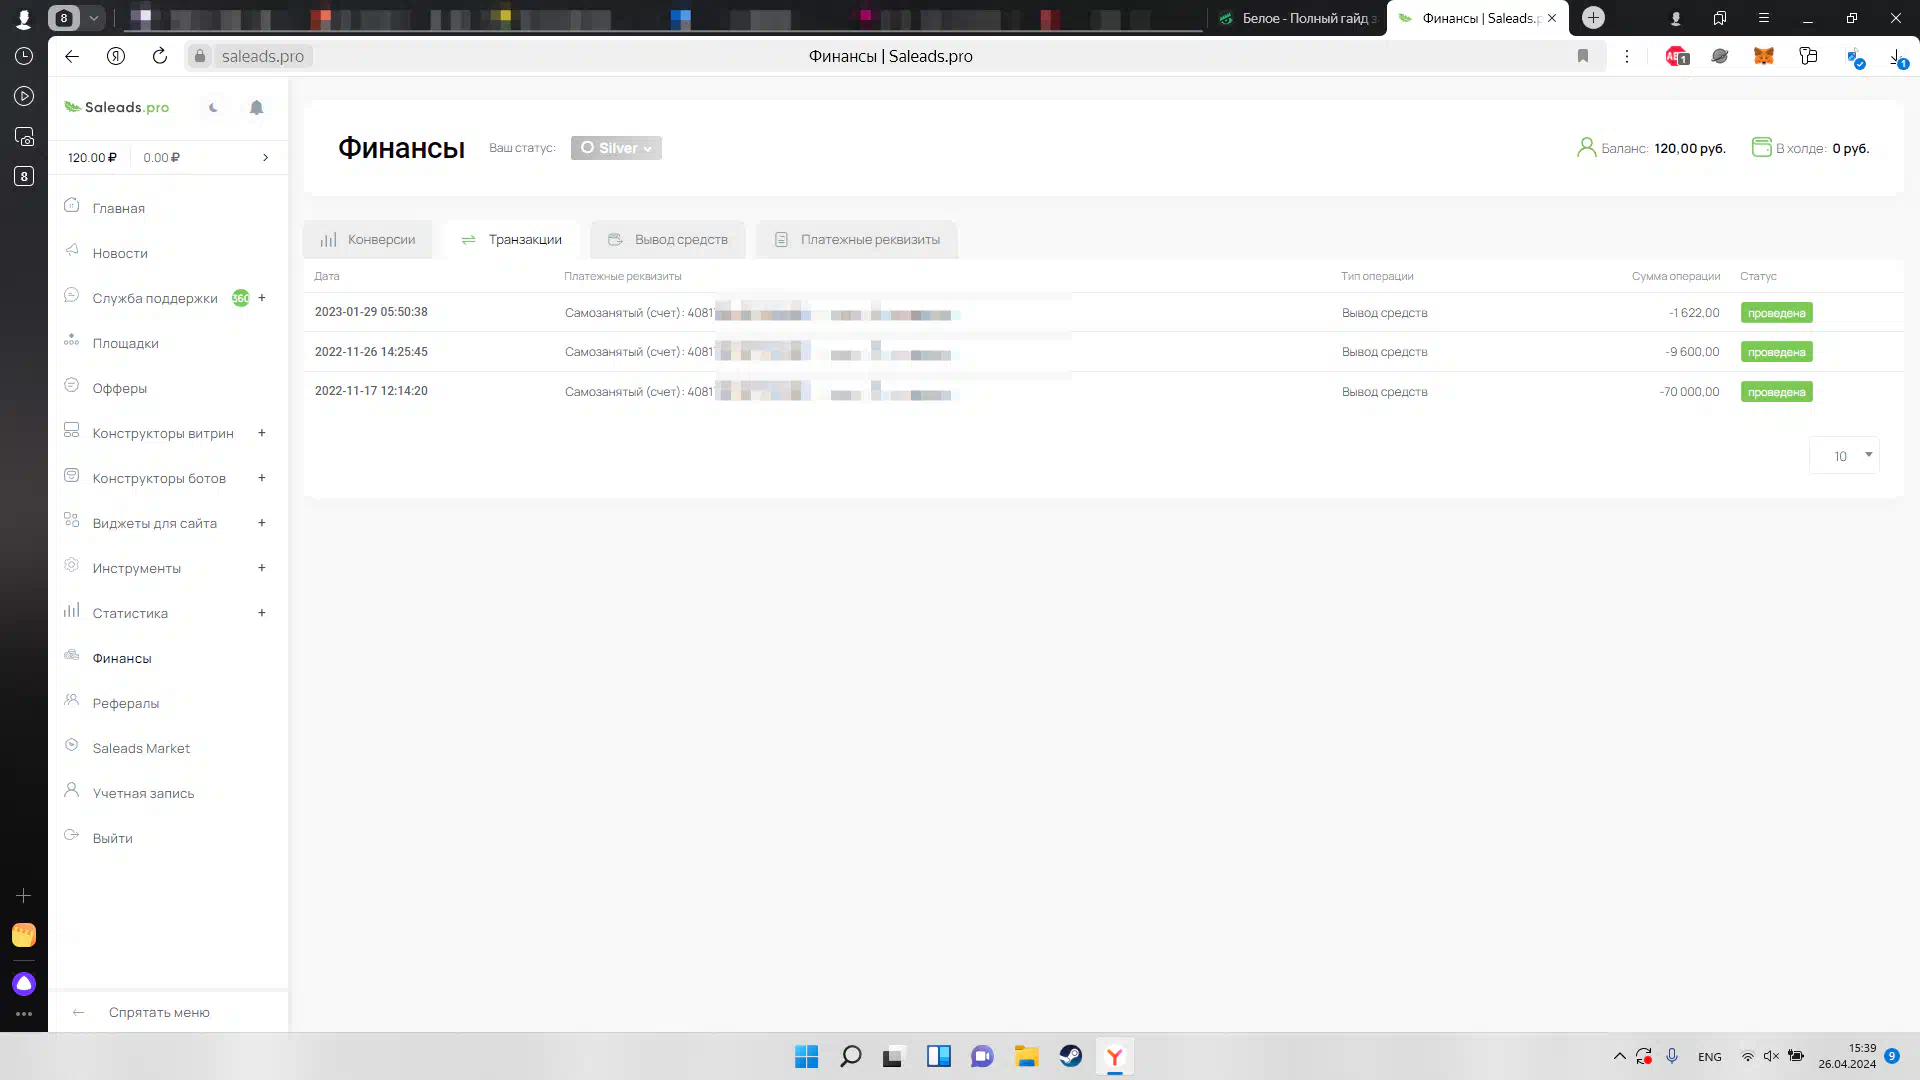Screen dimensions: 1920x1080
Task: Open taskbar Search
Action: 850,1056
